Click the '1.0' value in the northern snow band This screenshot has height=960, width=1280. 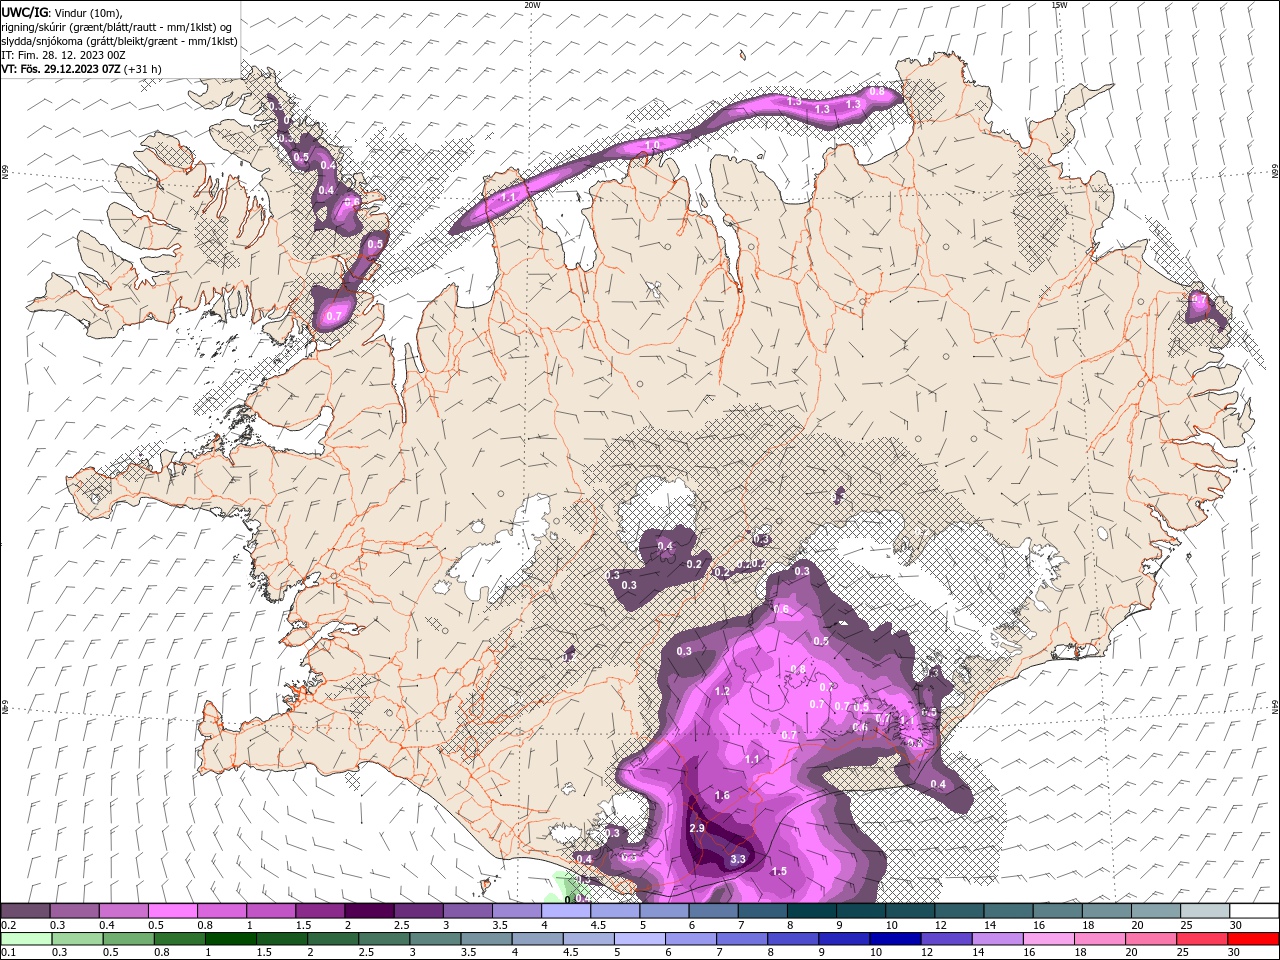point(653,146)
